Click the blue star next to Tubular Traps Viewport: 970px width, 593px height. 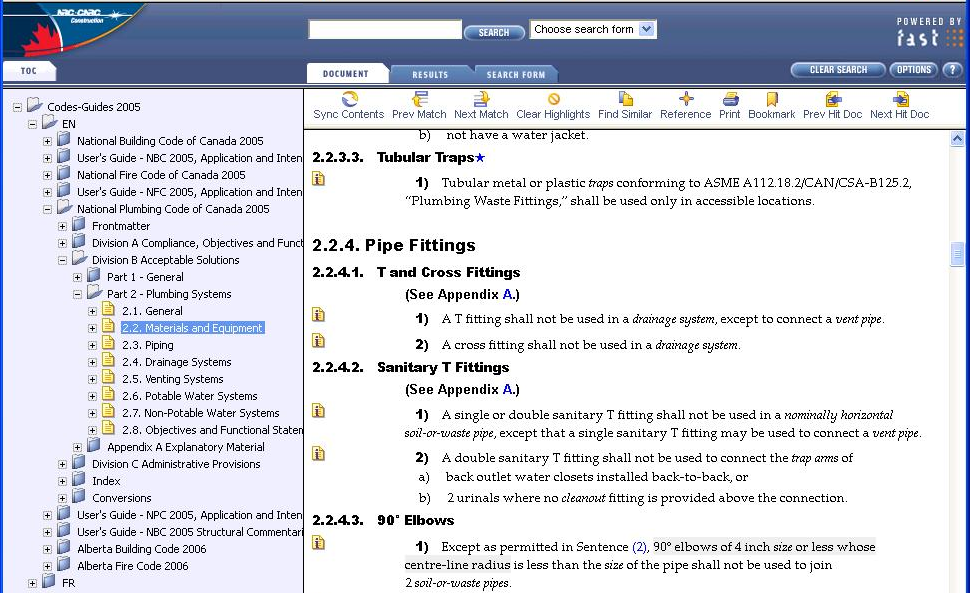480,158
